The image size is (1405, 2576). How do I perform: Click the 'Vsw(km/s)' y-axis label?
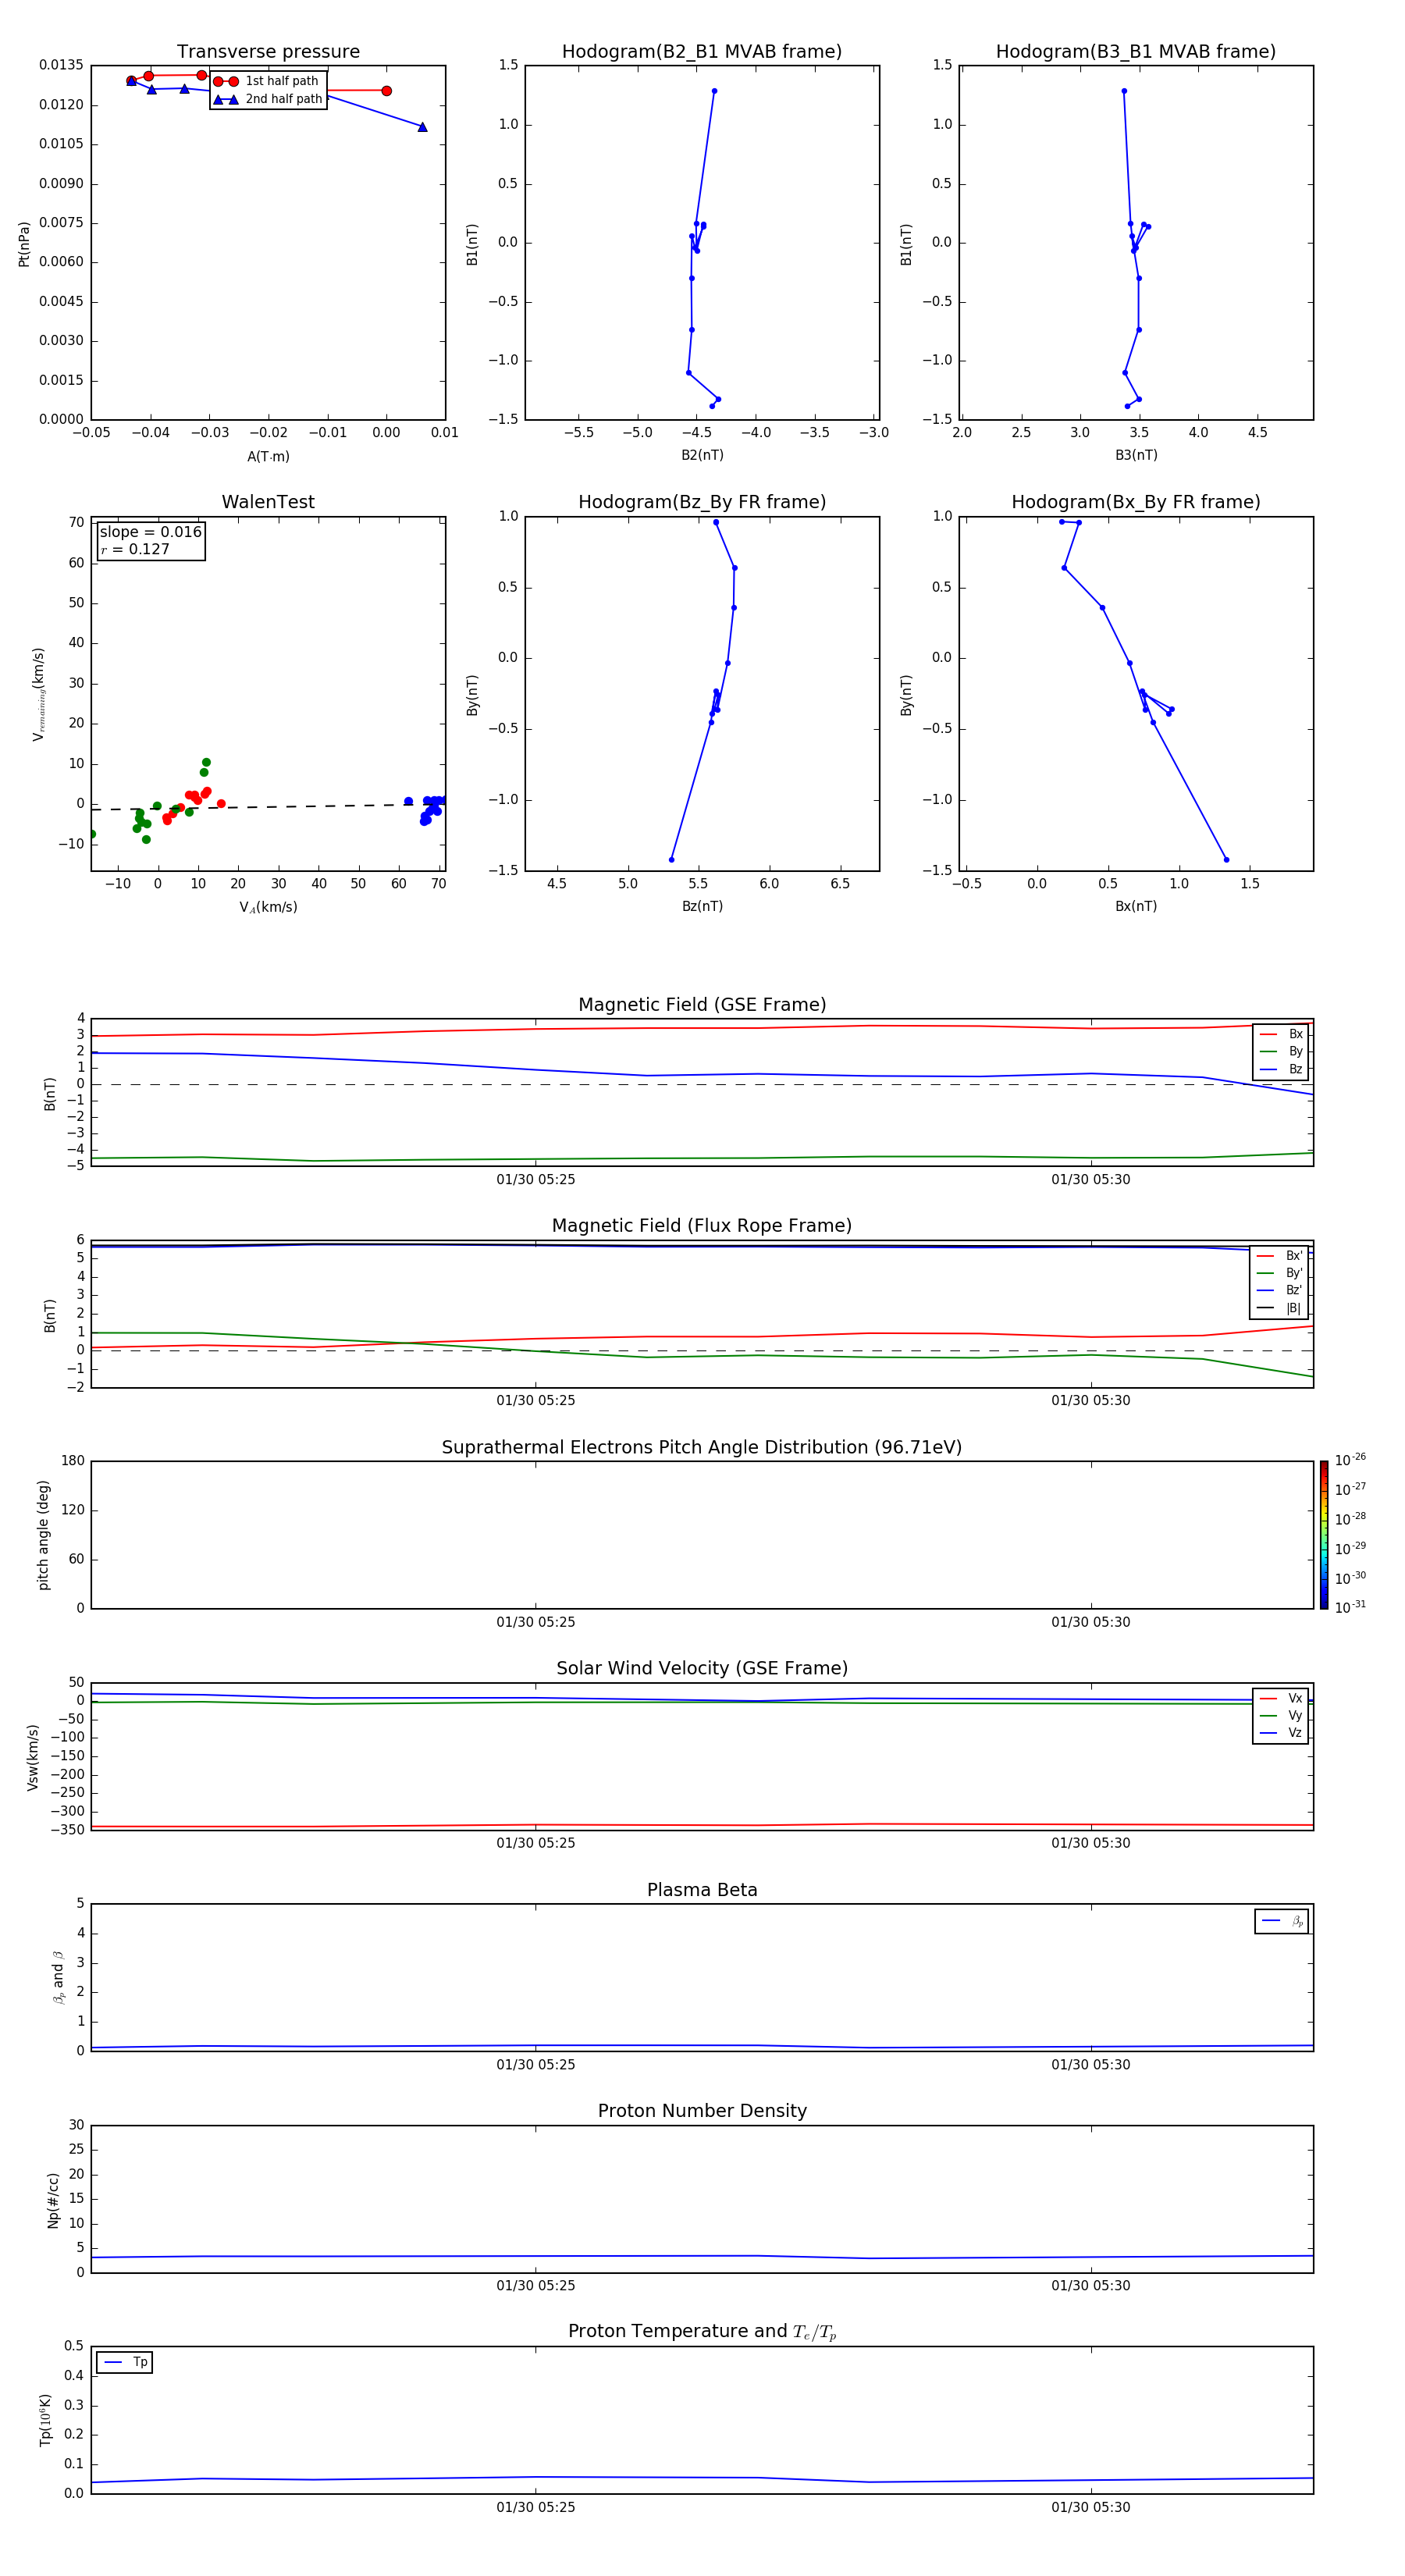[33, 1757]
